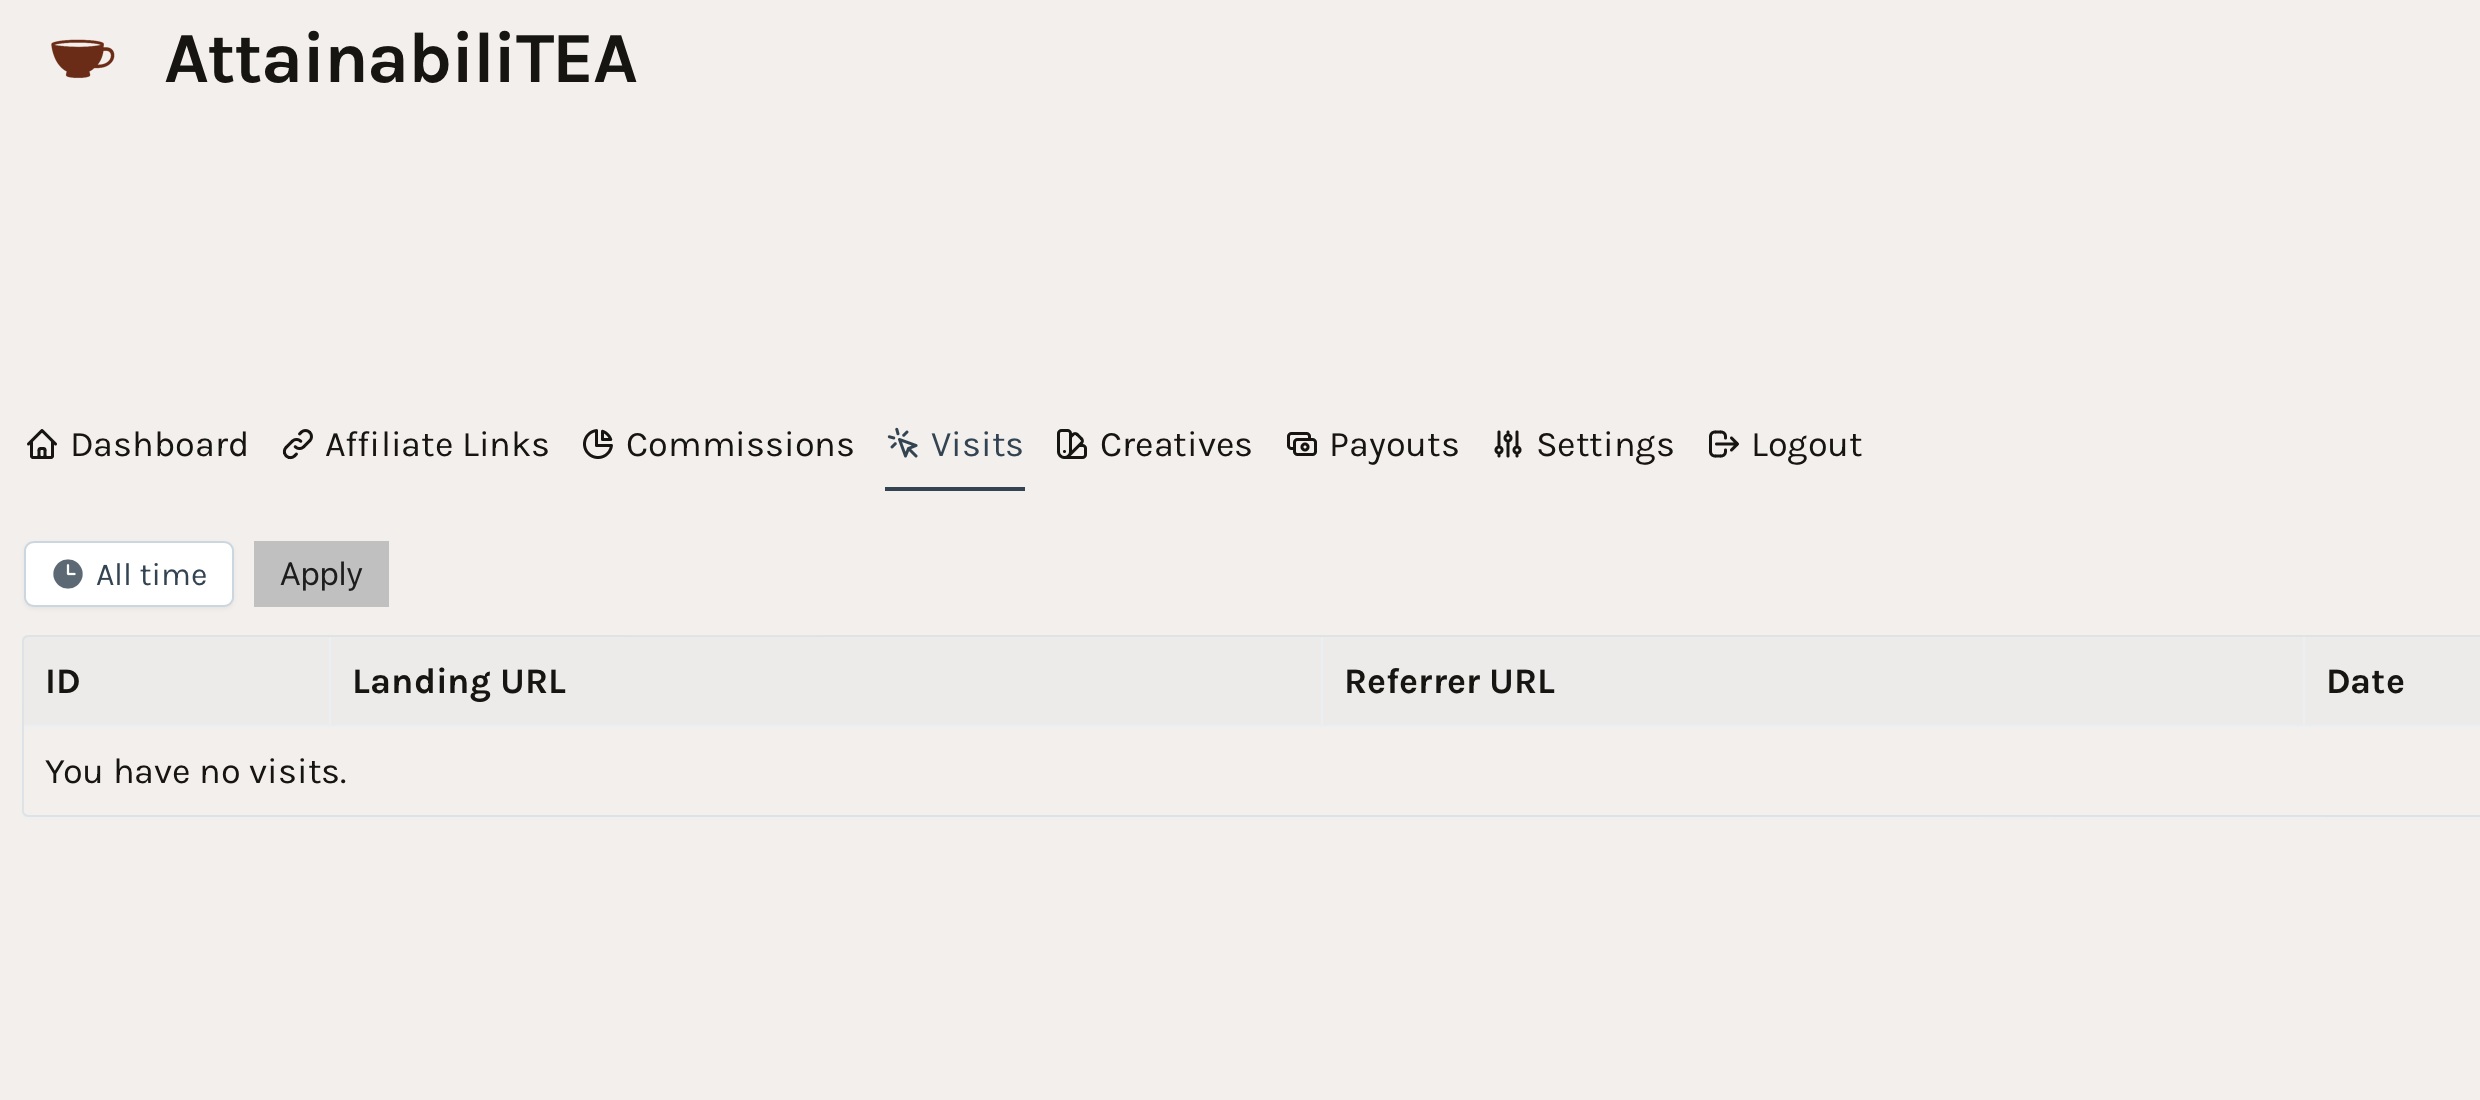Open the Payouts tab label
The image size is (2480, 1100).
pyautogui.click(x=1394, y=445)
